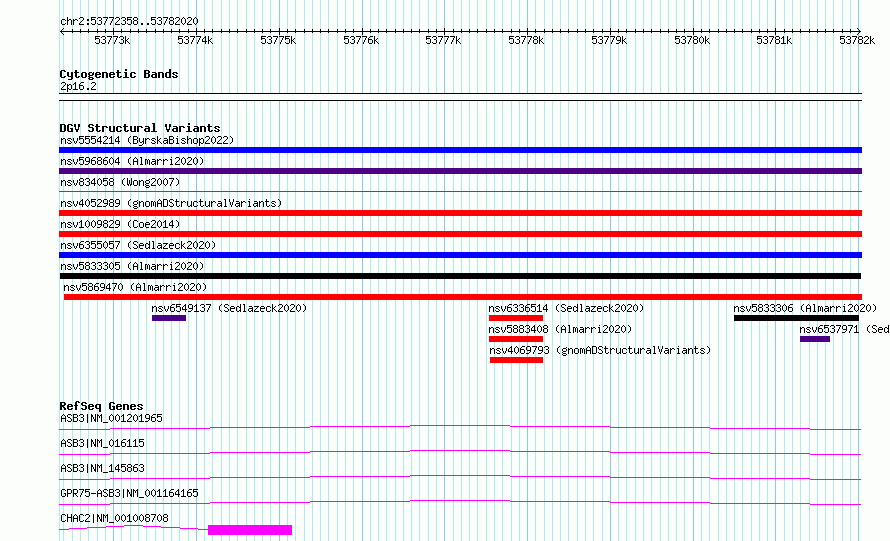Select the red nsv4052989 gnomAD variant bar
This screenshot has height=541, width=890.
click(x=460, y=213)
